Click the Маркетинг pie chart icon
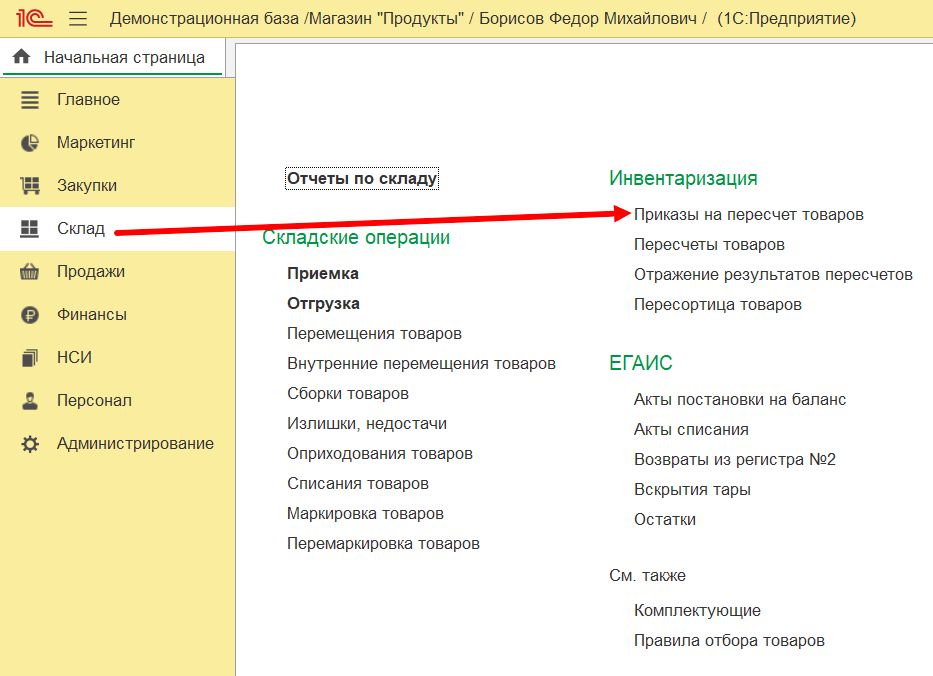 coord(30,143)
